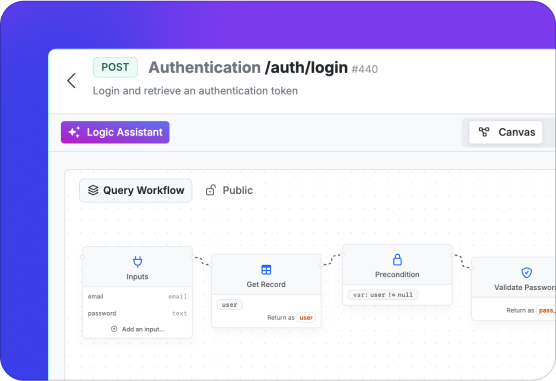Click the Precondition lock icon
556x381 pixels.
click(397, 260)
